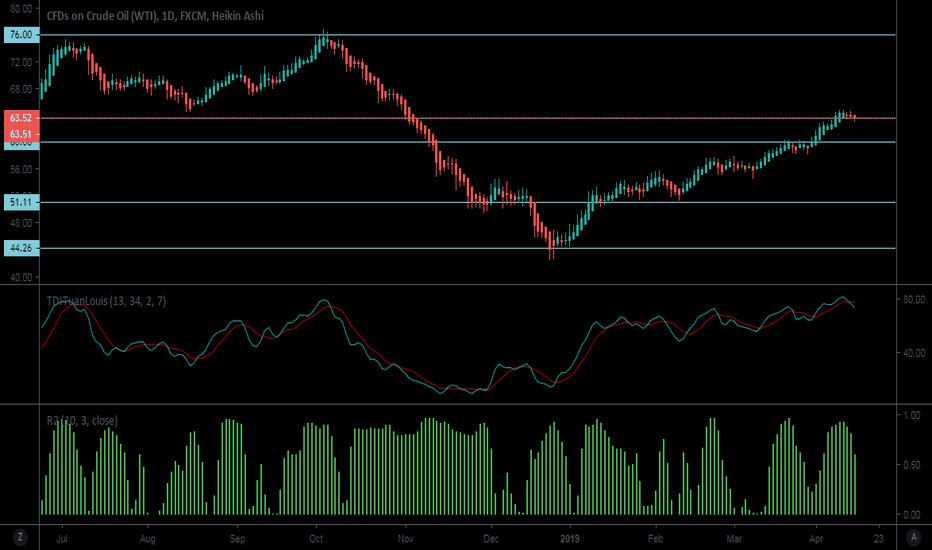Select the 51.11 price level label

(x=21, y=202)
